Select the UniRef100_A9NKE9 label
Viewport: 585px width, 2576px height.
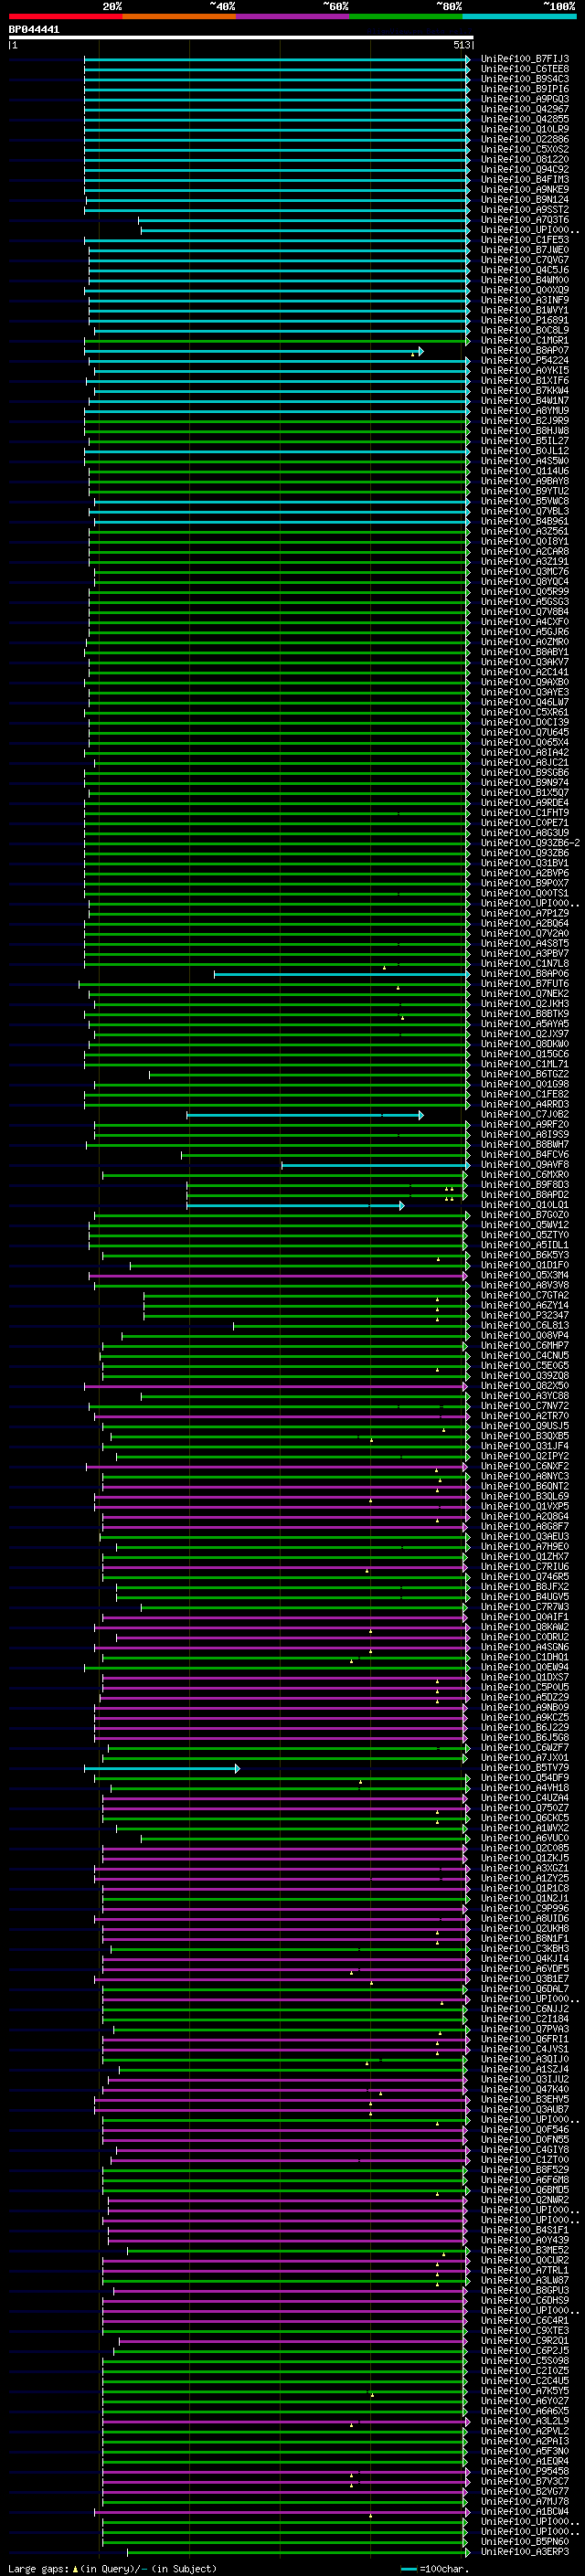(525, 189)
